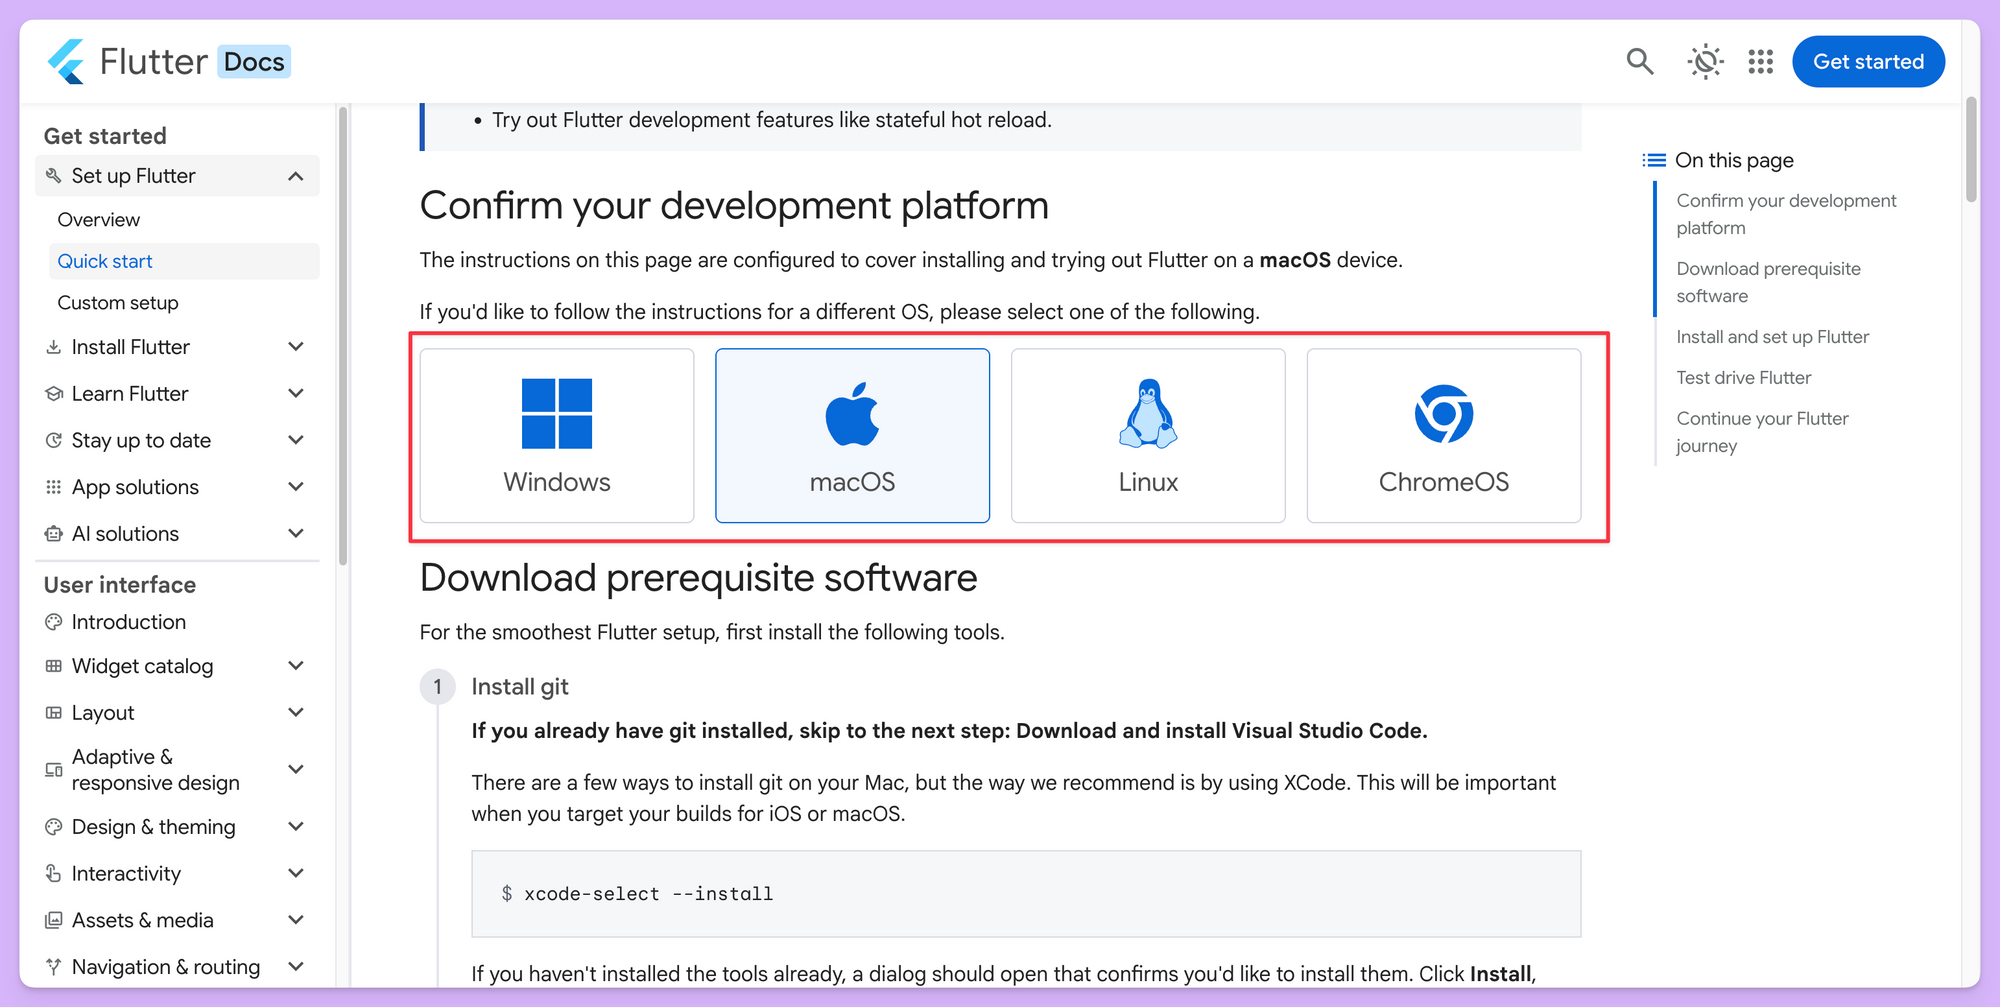Collapse the Set up Flutter section

[295, 176]
